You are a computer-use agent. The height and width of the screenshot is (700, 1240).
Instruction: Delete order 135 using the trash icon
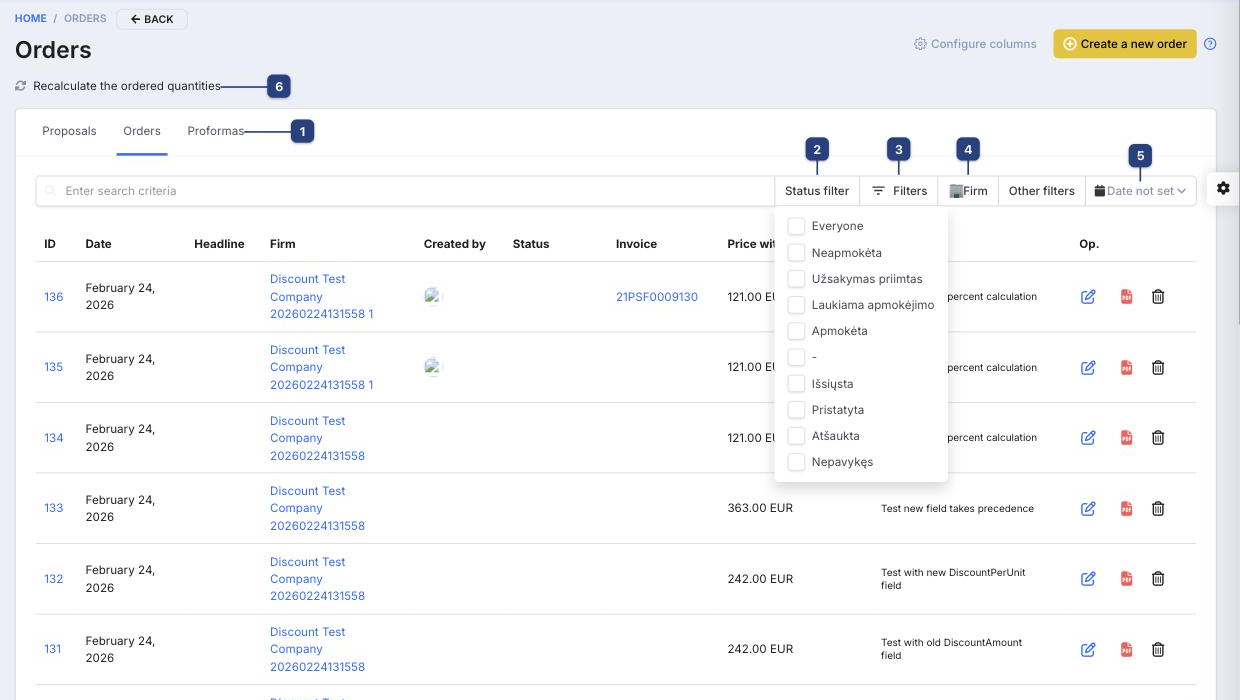pos(1158,367)
